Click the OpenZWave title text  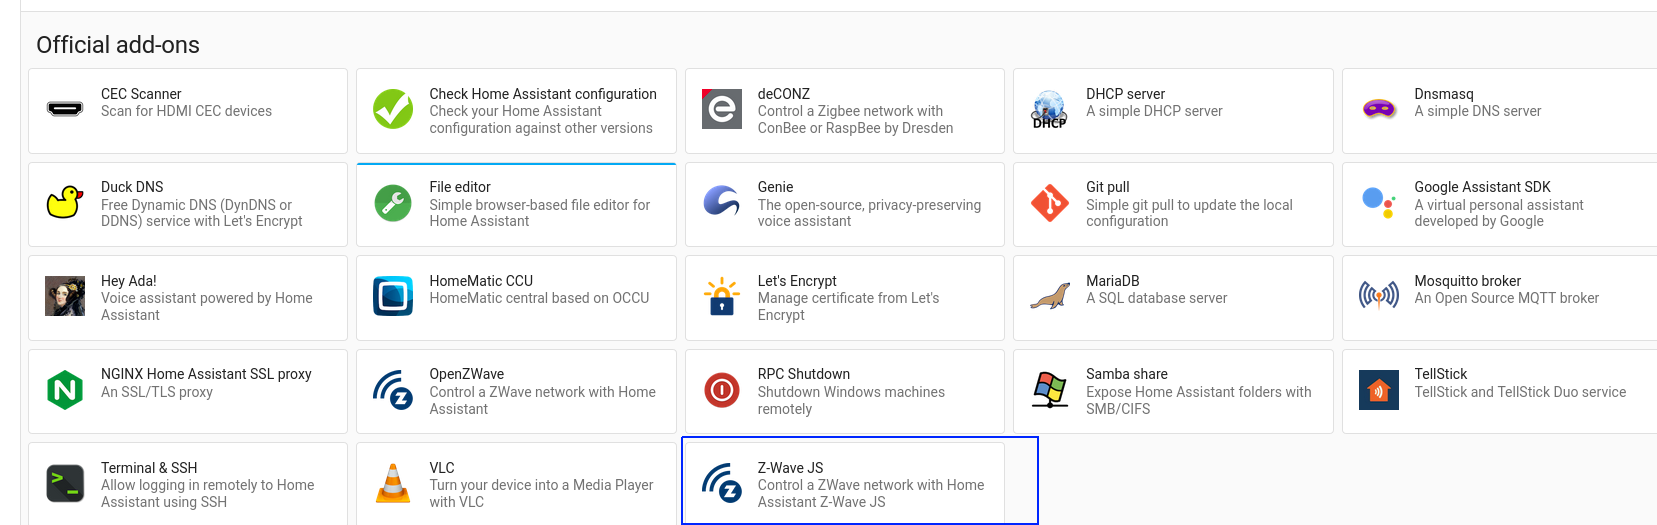tap(467, 374)
